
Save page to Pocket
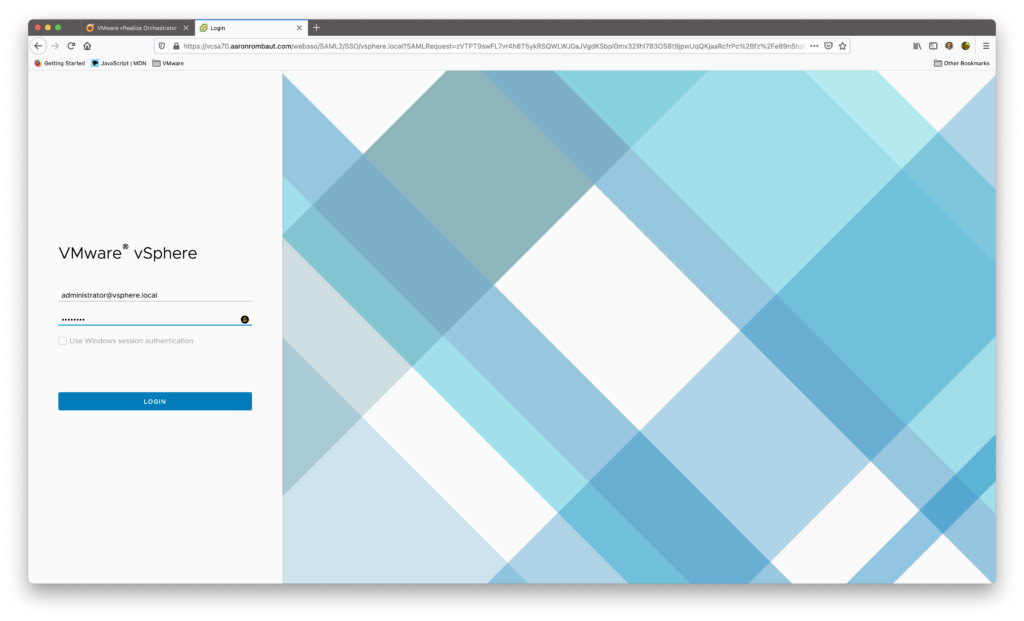828,46
